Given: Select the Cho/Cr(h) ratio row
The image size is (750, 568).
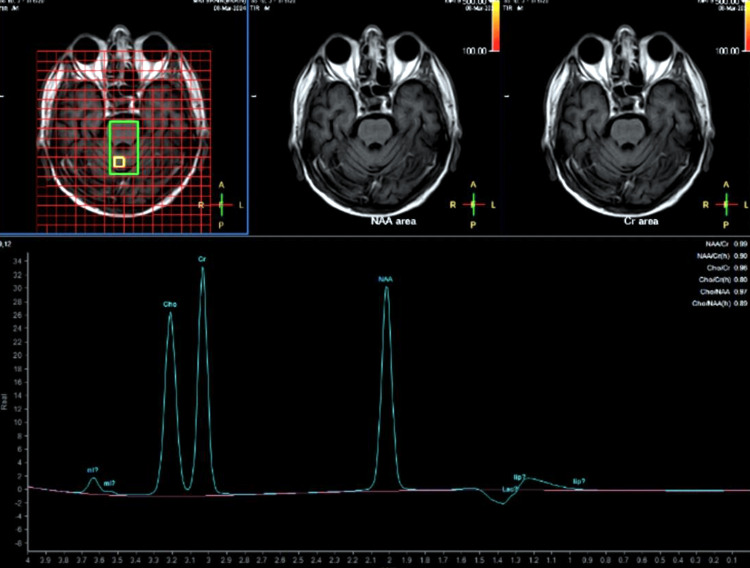Looking at the screenshot, I should point(723,280).
